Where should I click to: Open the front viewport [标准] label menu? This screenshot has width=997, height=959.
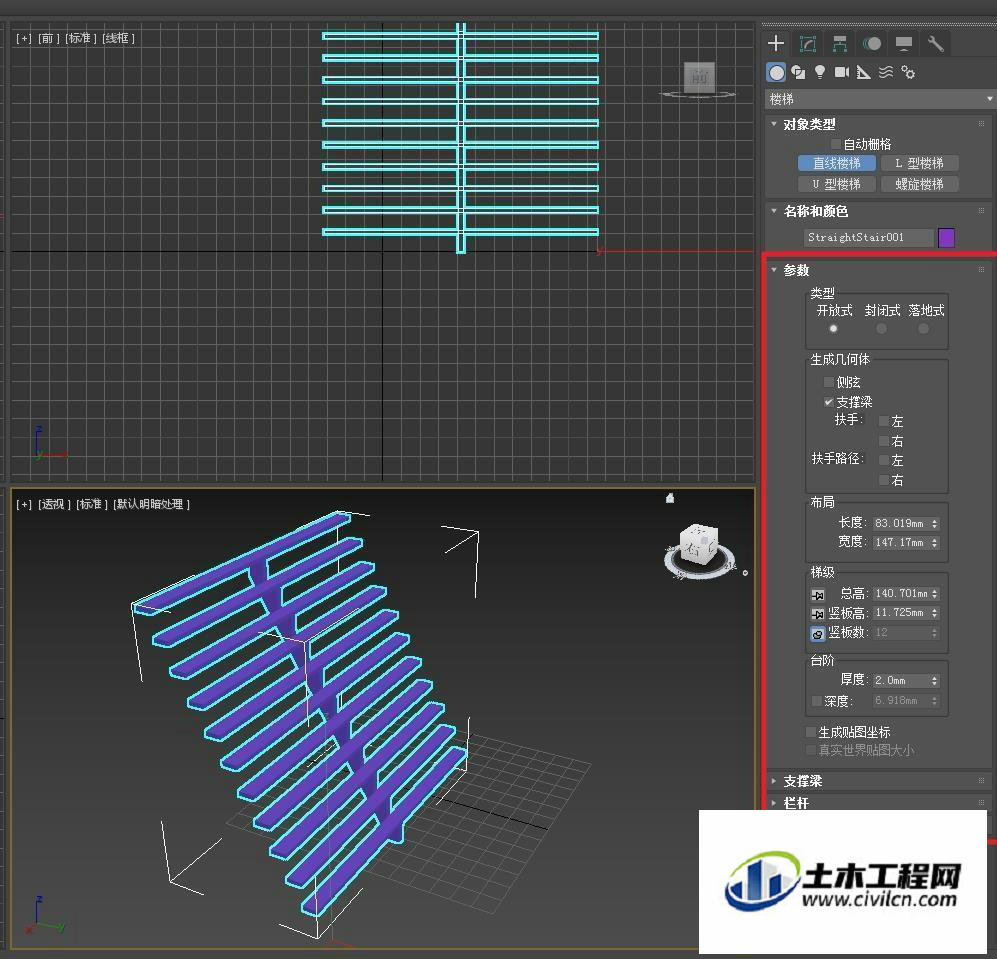coord(80,38)
